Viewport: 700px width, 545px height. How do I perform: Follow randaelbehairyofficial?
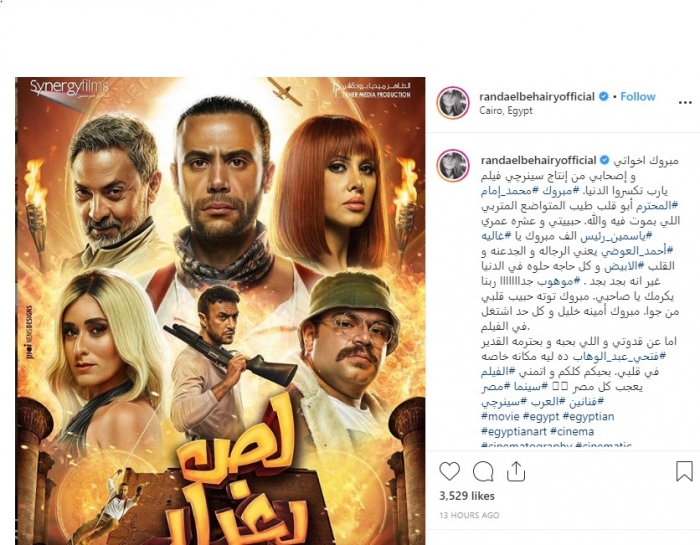point(638,96)
